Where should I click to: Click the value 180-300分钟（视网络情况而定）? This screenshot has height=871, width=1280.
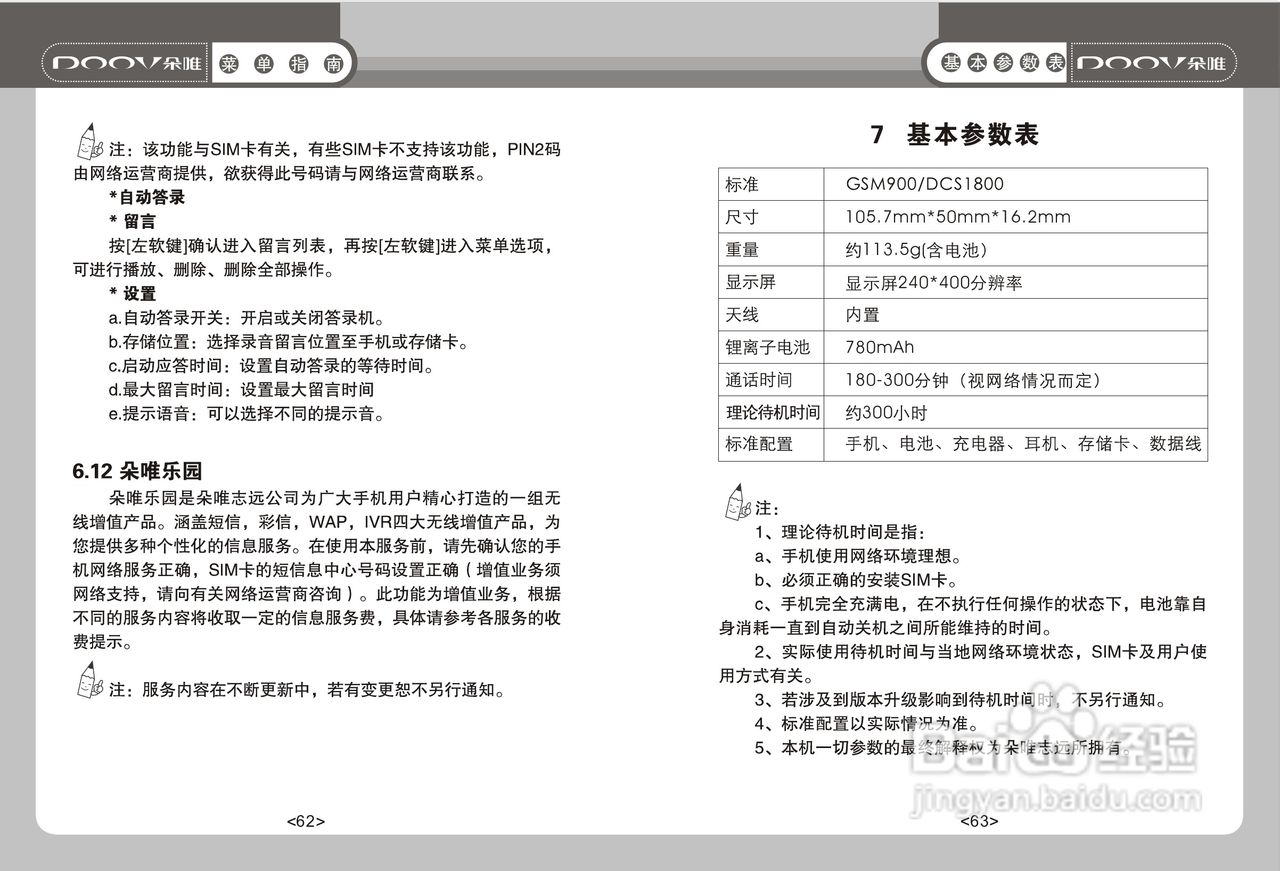pyautogui.click(x=976, y=380)
